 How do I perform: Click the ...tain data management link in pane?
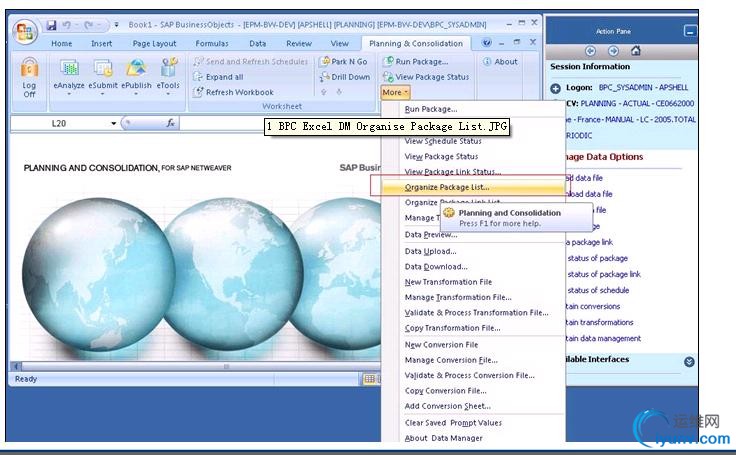click(x=603, y=338)
